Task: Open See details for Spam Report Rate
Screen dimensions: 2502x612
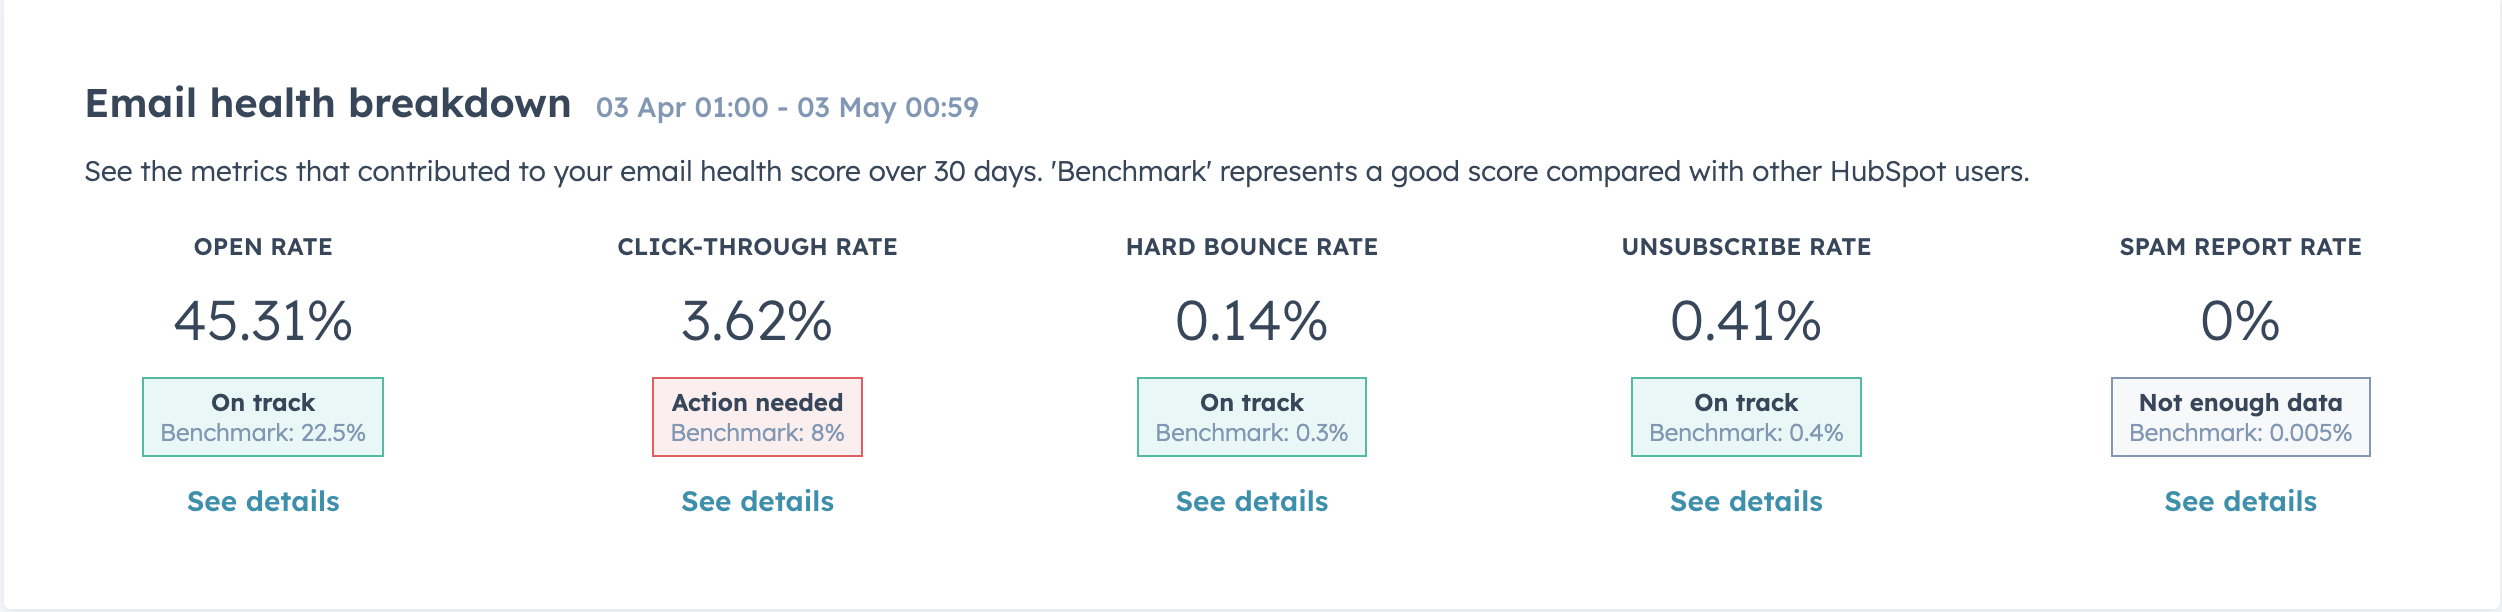Action: coord(2240,501)
